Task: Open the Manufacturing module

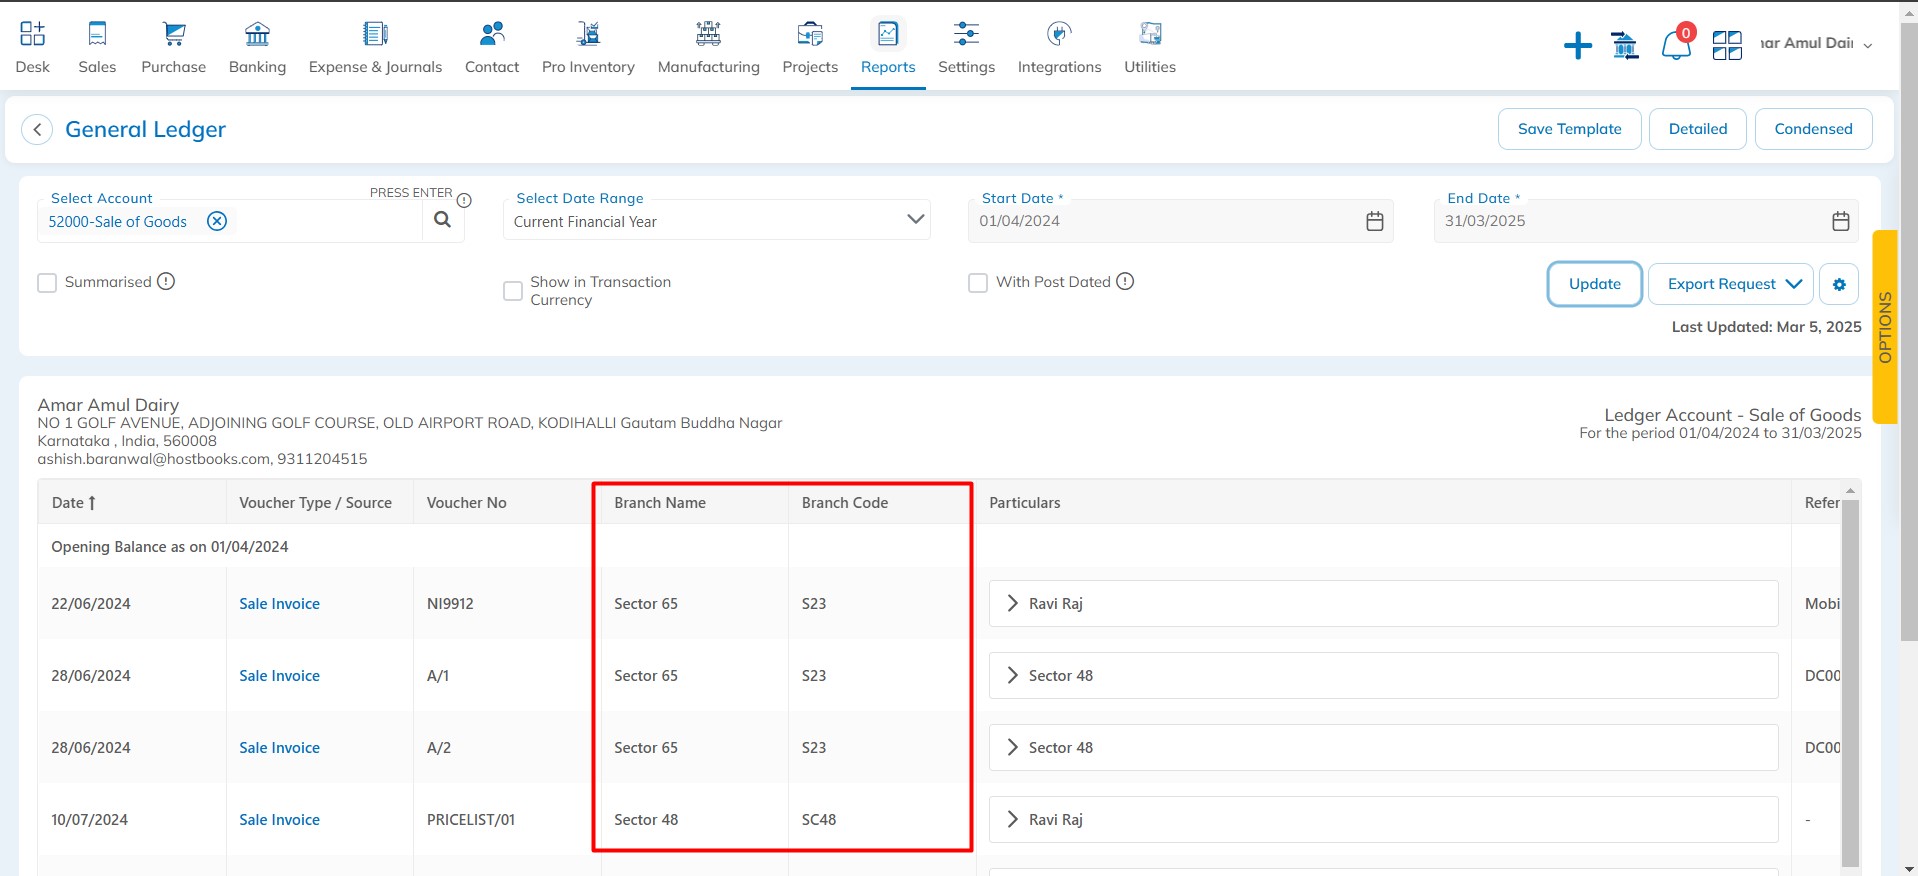Action: coord(708,47)
